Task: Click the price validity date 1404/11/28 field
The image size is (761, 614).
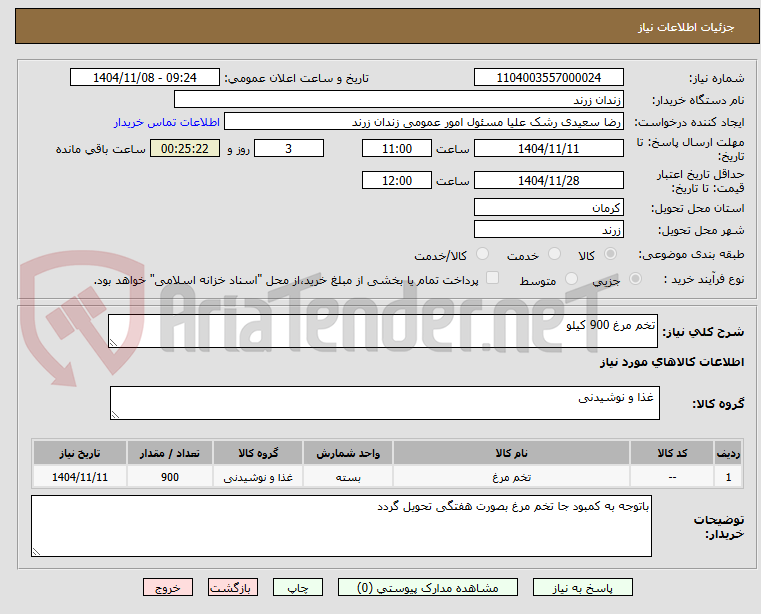Action: (548, 181)
